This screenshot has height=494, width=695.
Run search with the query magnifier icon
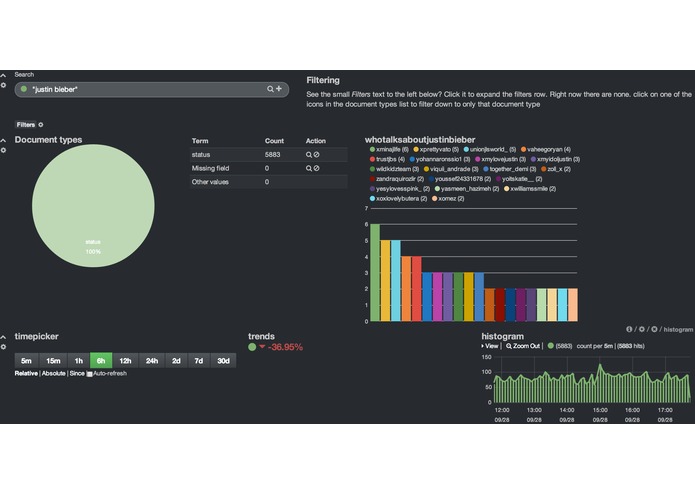pos(270,89)
